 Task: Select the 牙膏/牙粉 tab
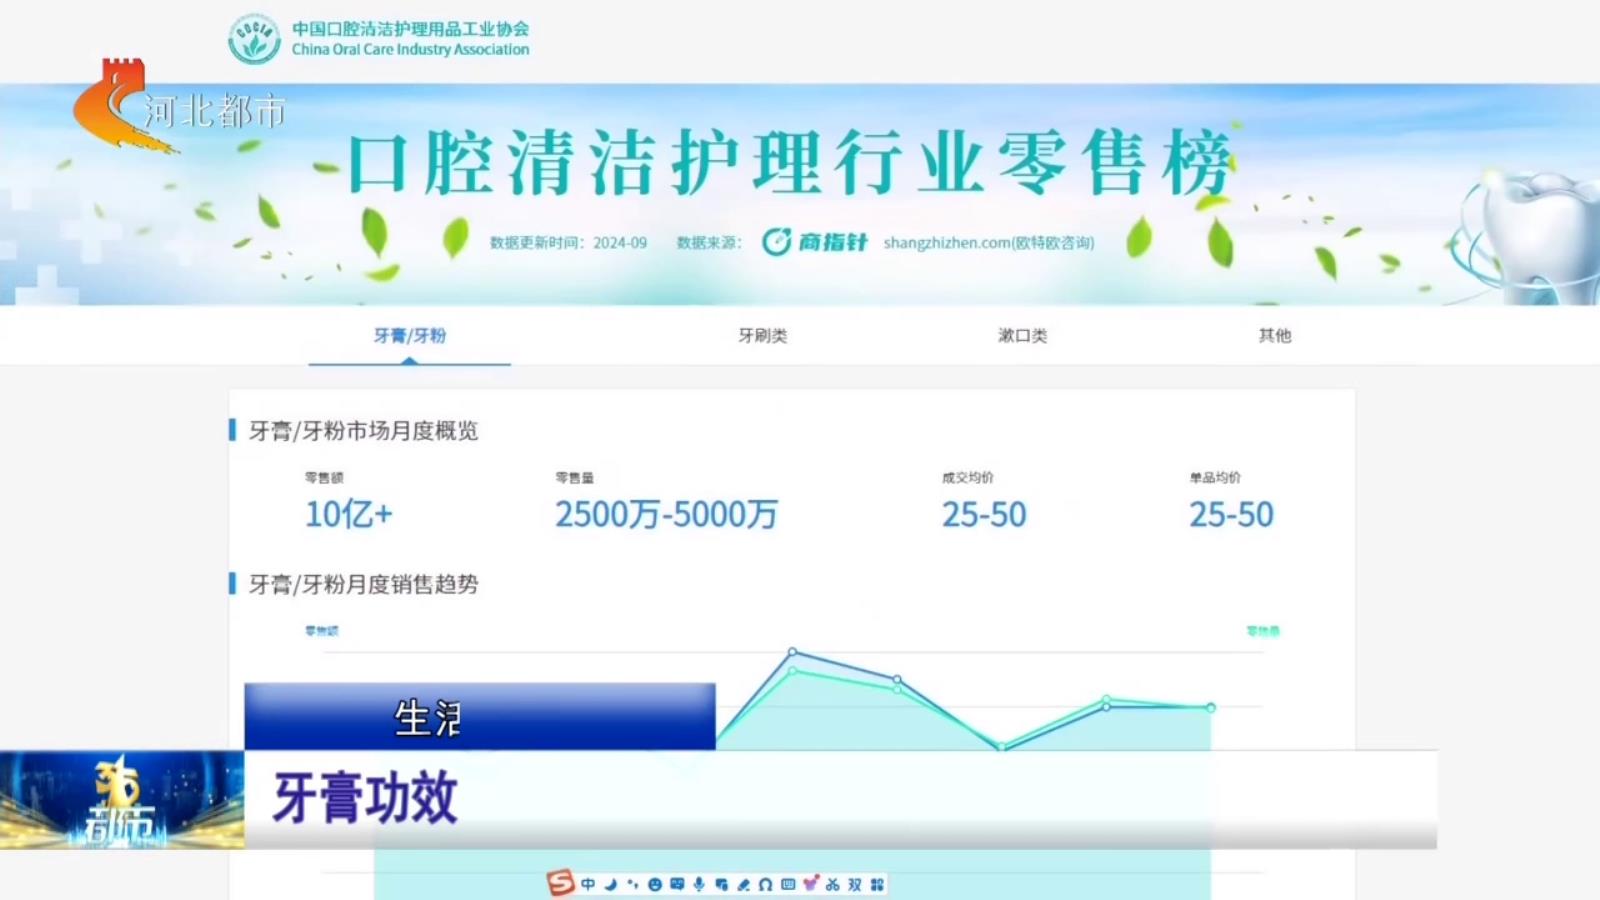coord(409,336)
